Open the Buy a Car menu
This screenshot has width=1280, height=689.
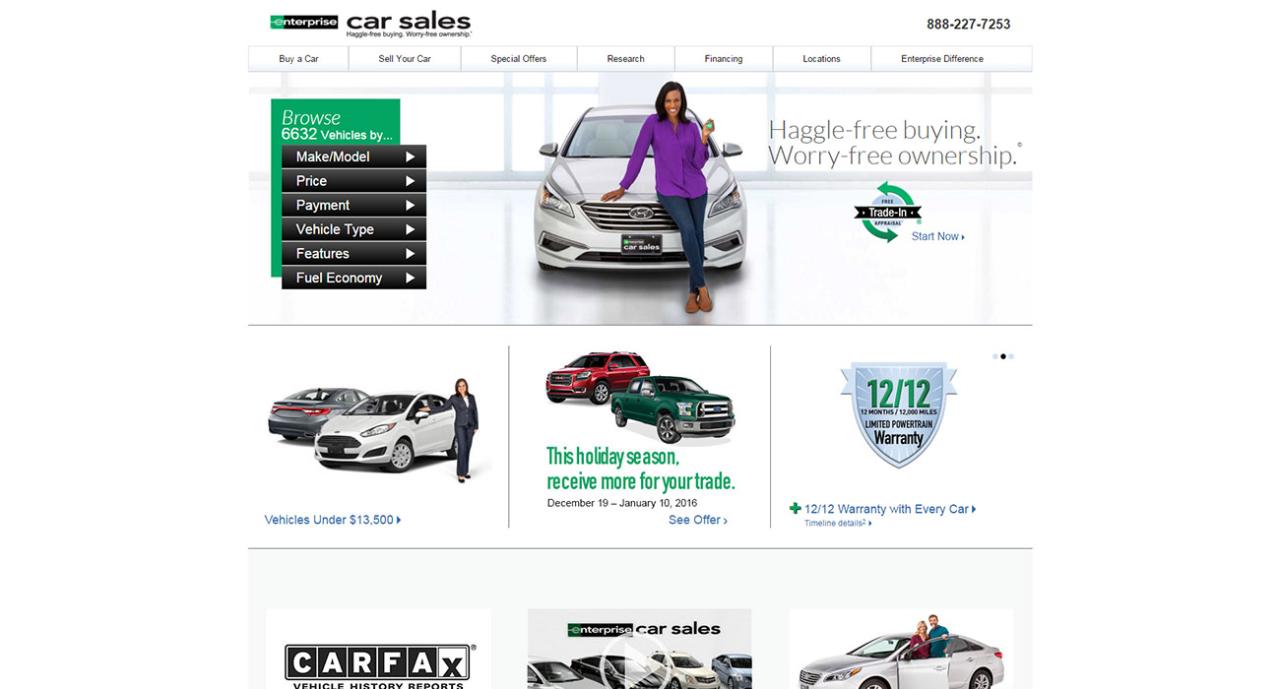coord(298,58)
